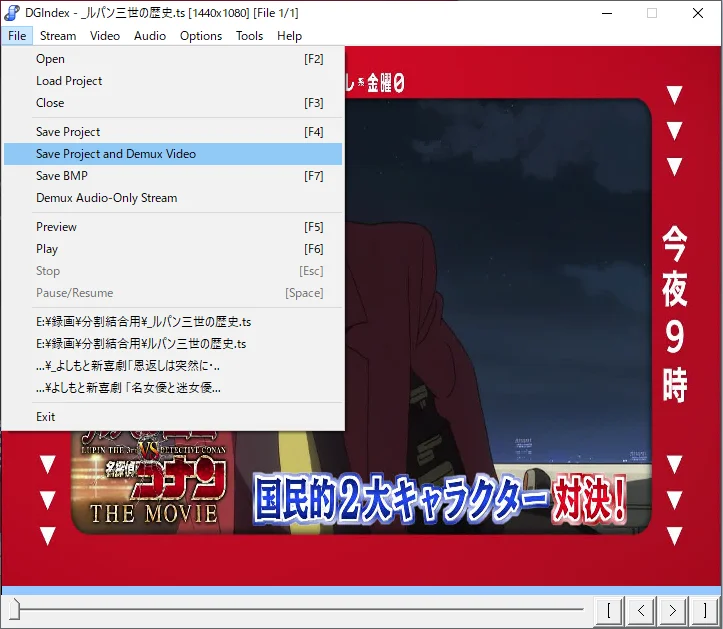
Task: Open the Video menu
Action: pos(105,36)
